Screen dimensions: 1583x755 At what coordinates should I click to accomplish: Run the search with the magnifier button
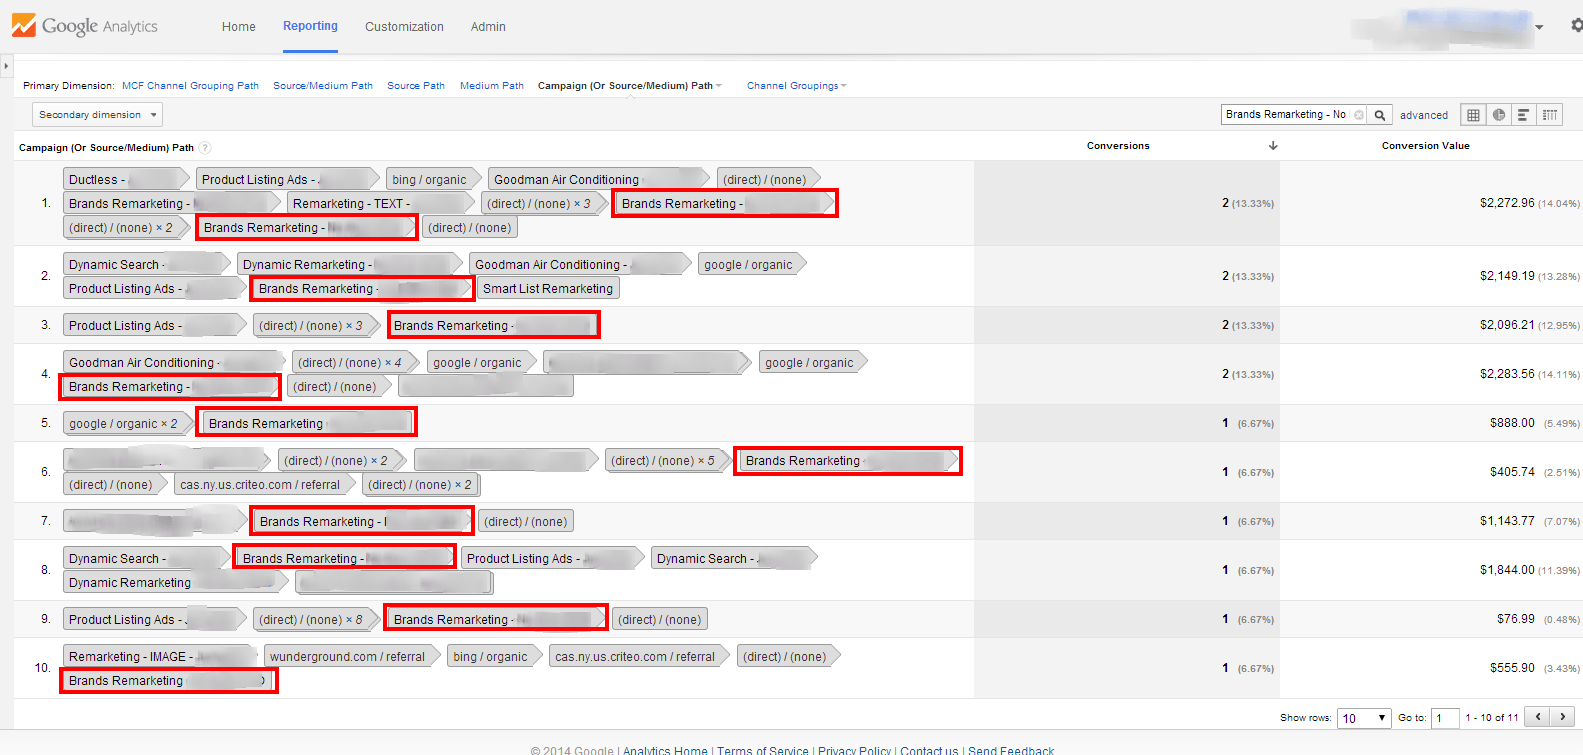click(1380, 115)
